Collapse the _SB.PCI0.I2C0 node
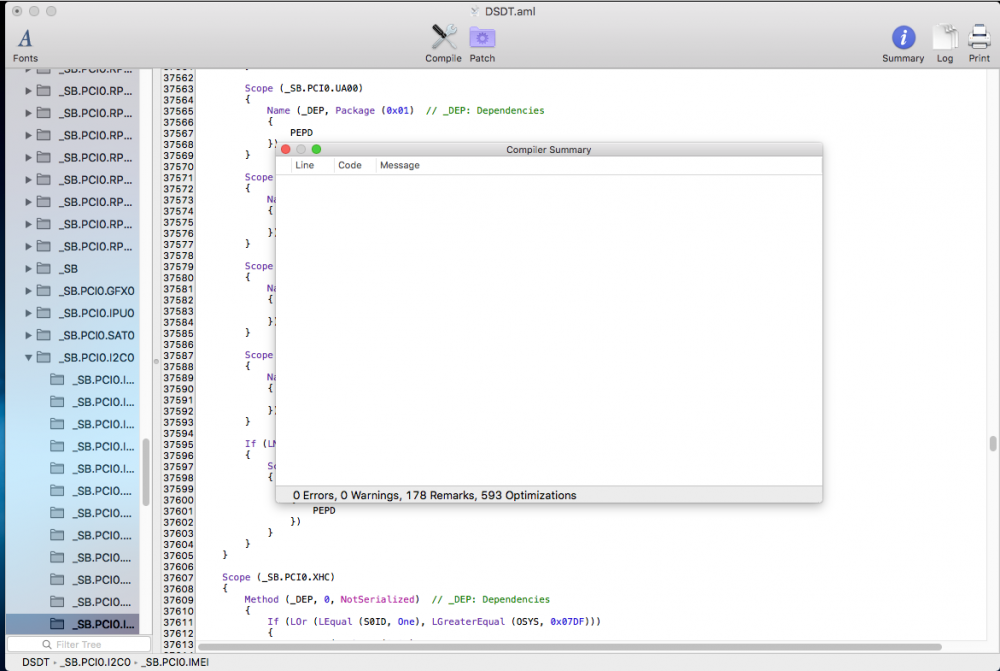The image size is (1000, 671). pos(28,357)
